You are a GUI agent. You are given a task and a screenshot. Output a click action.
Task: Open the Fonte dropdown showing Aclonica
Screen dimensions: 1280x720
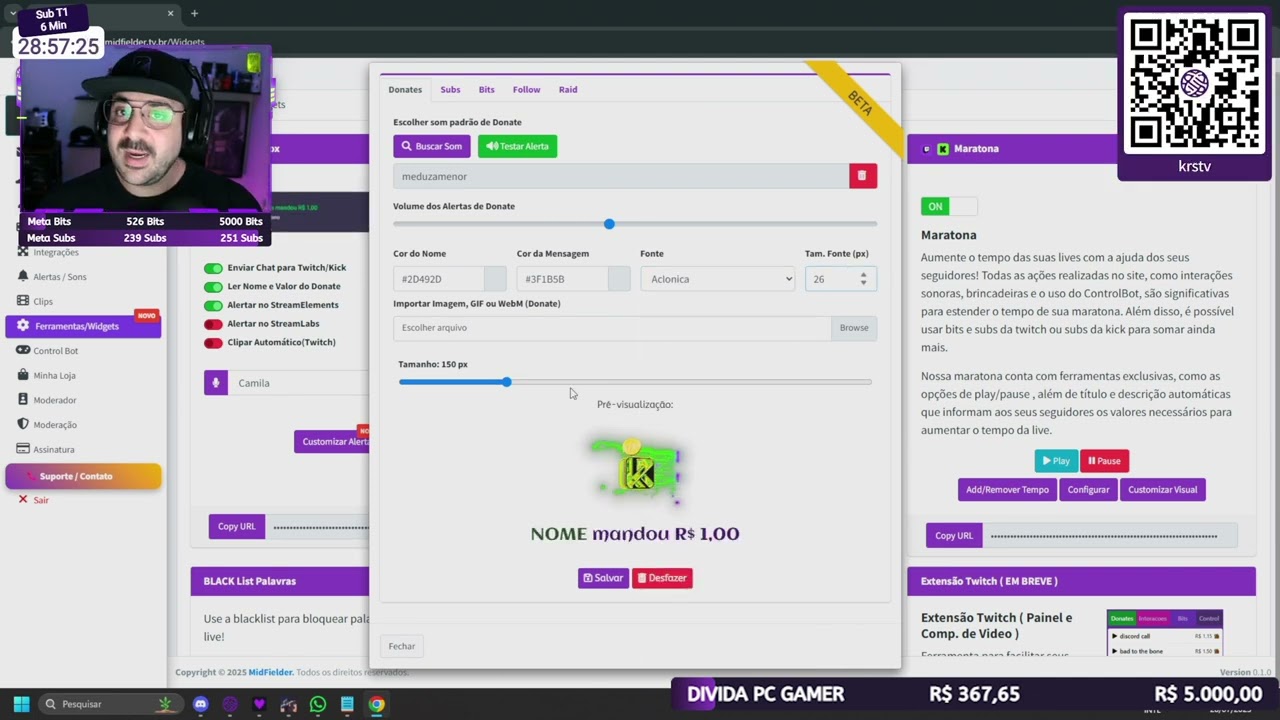coord(718,279)
